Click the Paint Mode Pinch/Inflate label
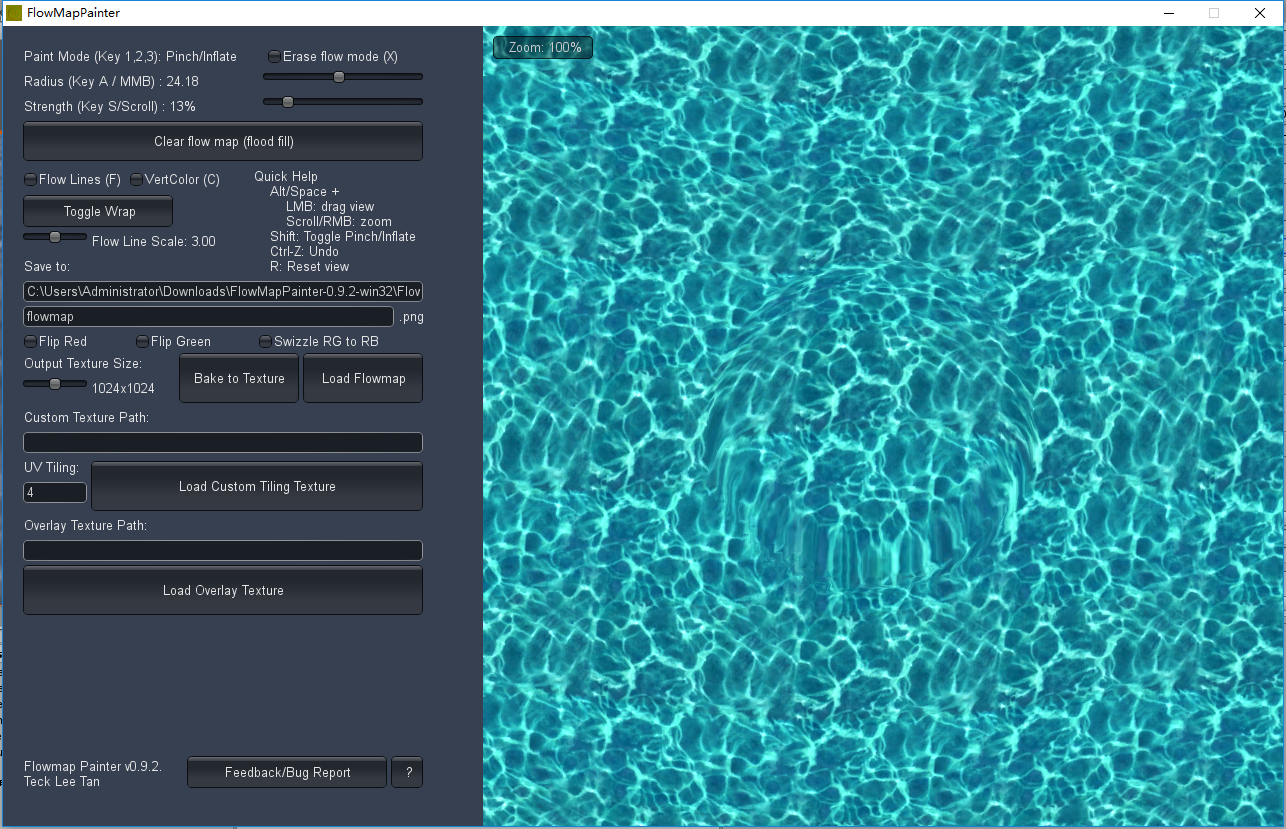Screen dimensions: 1286x829 pos(131,57)
